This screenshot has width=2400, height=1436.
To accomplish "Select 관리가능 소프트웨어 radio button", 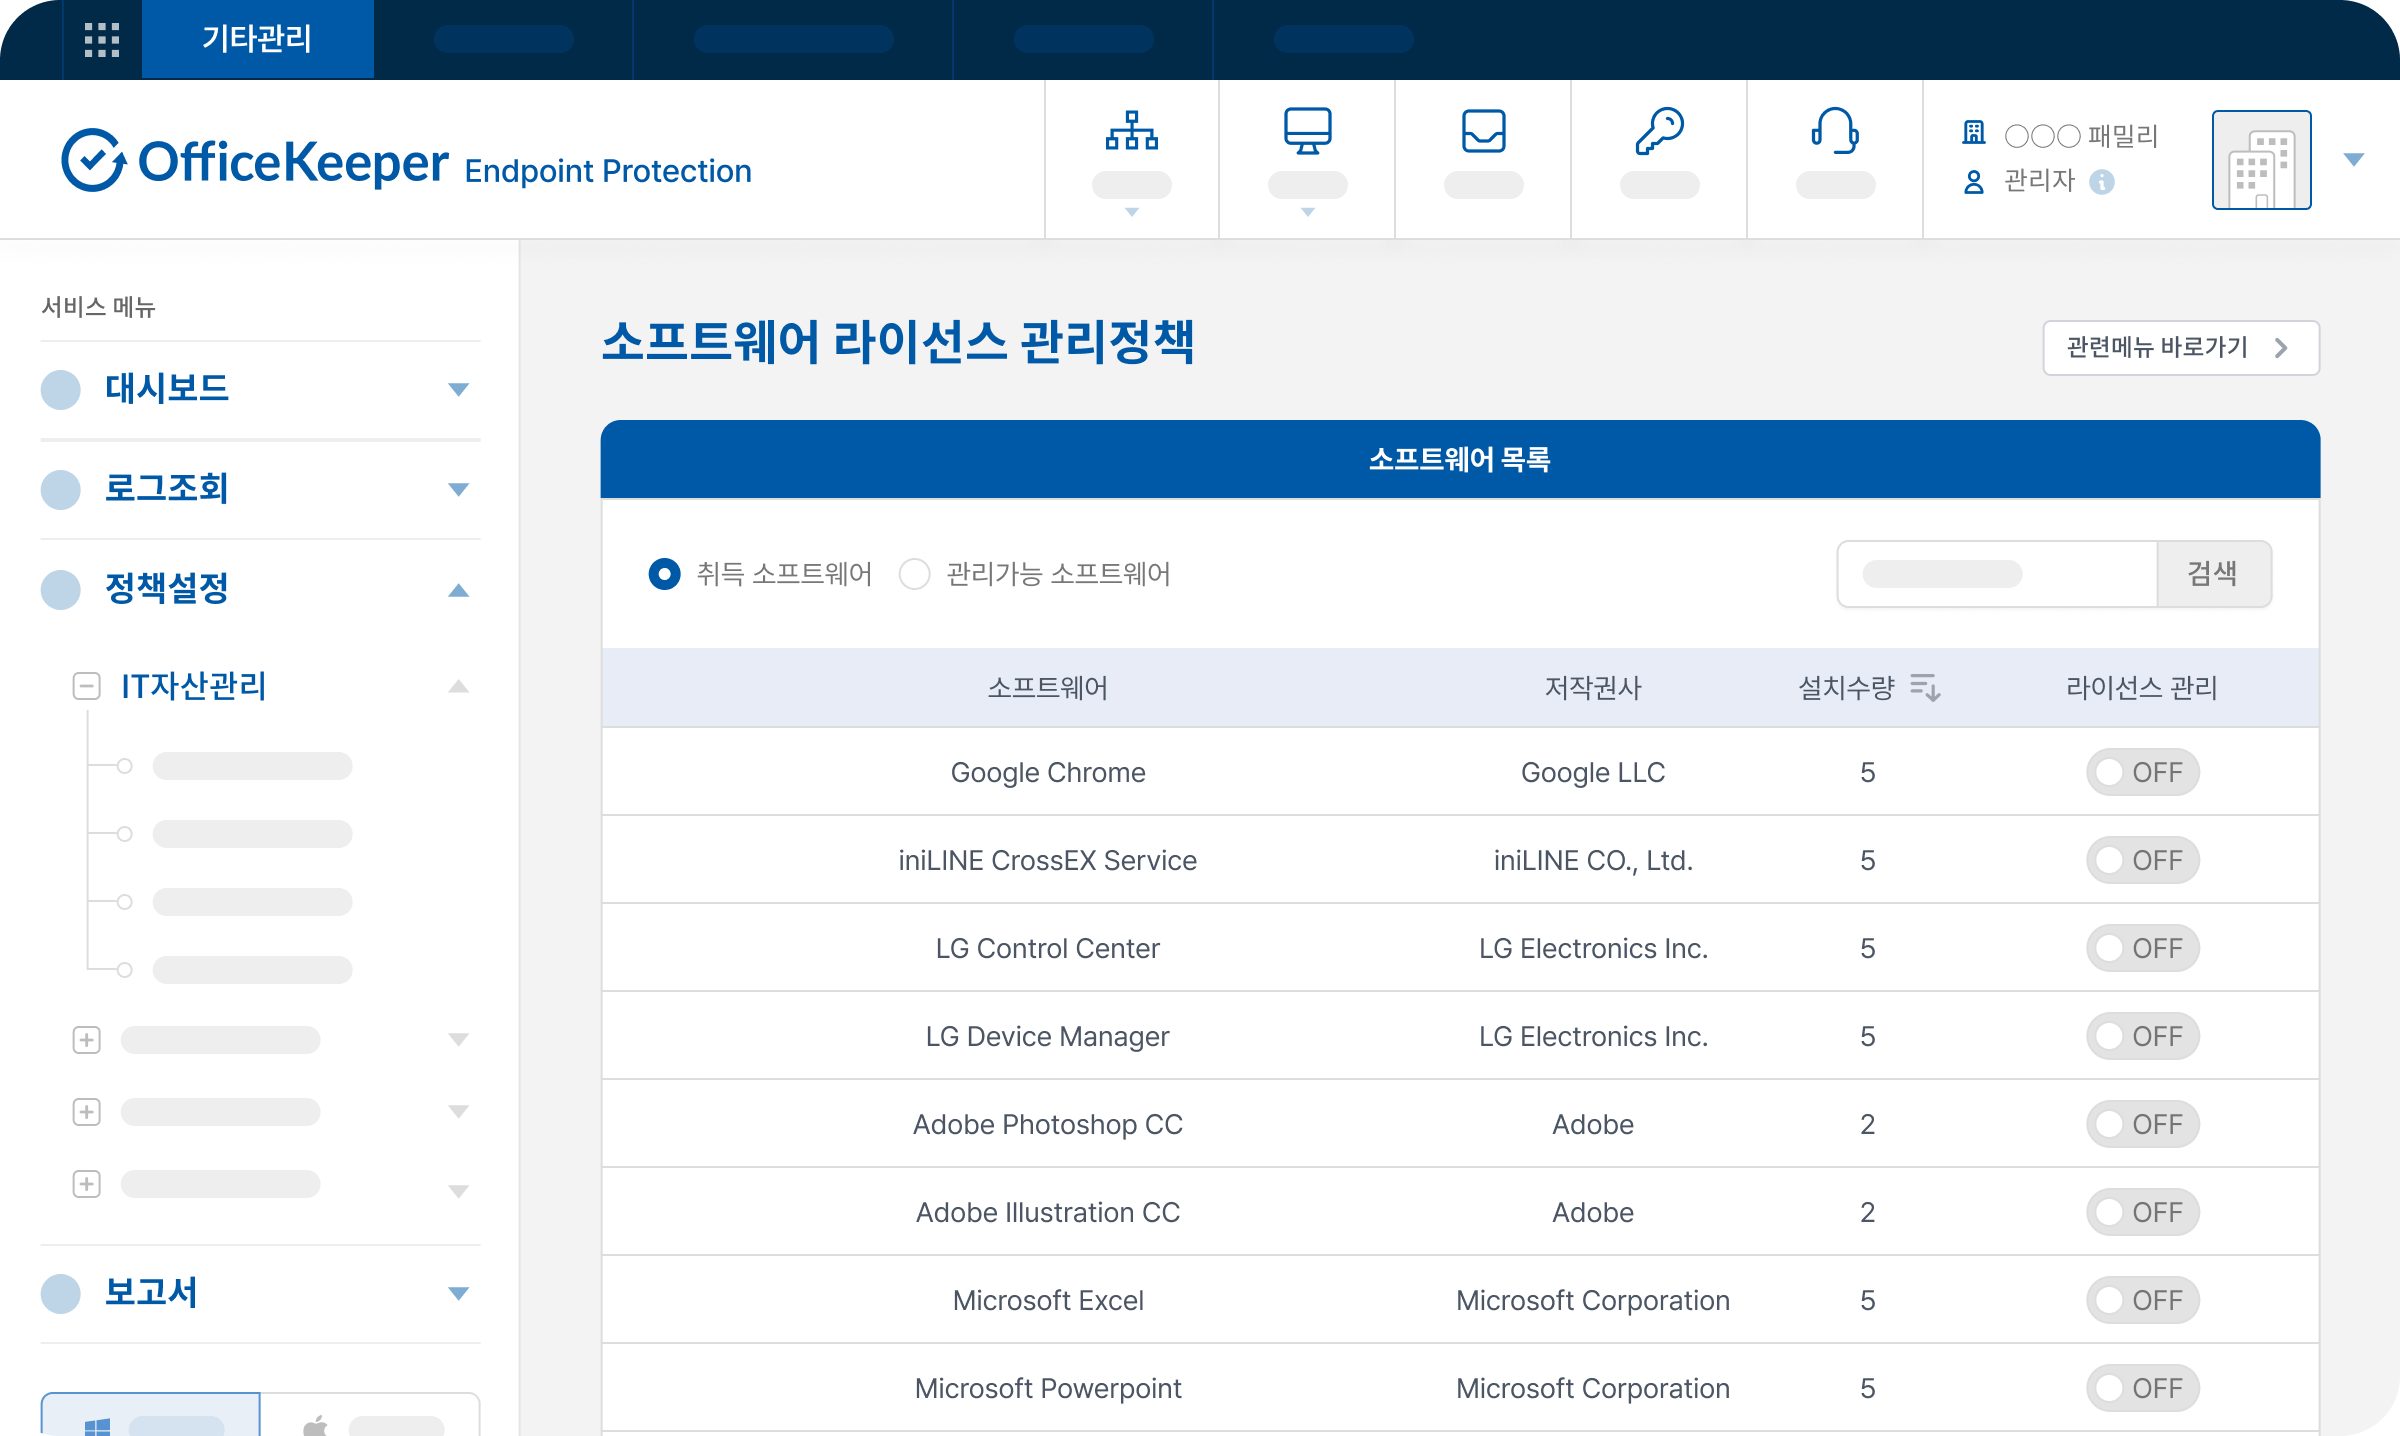I will 914,574.
